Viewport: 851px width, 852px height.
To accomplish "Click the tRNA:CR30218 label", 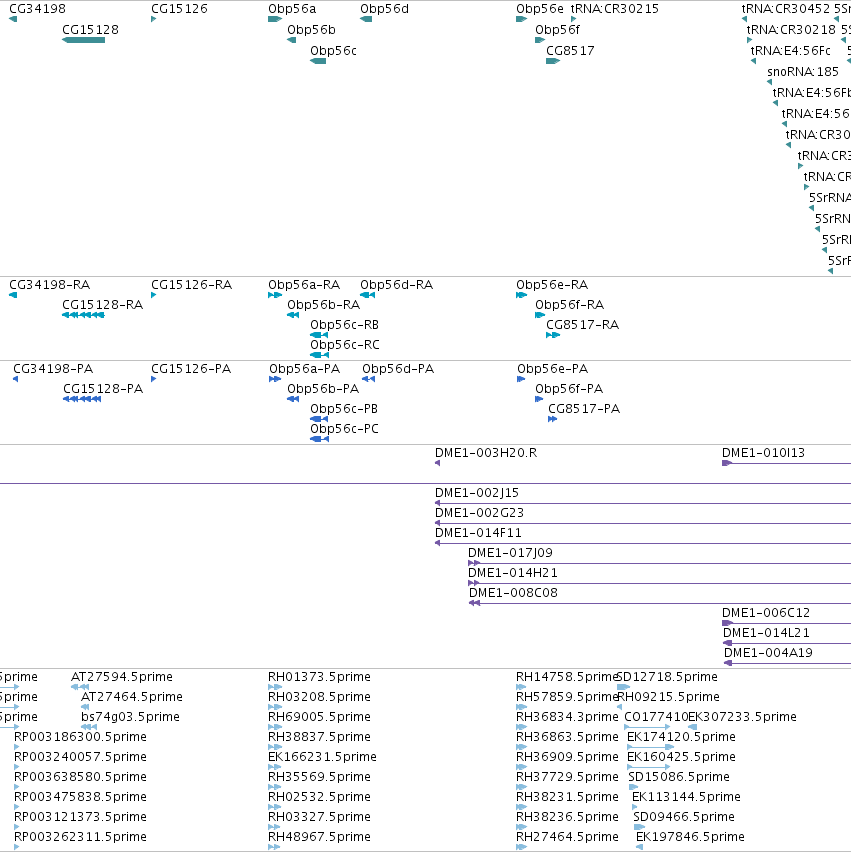I will pos(791,29).
